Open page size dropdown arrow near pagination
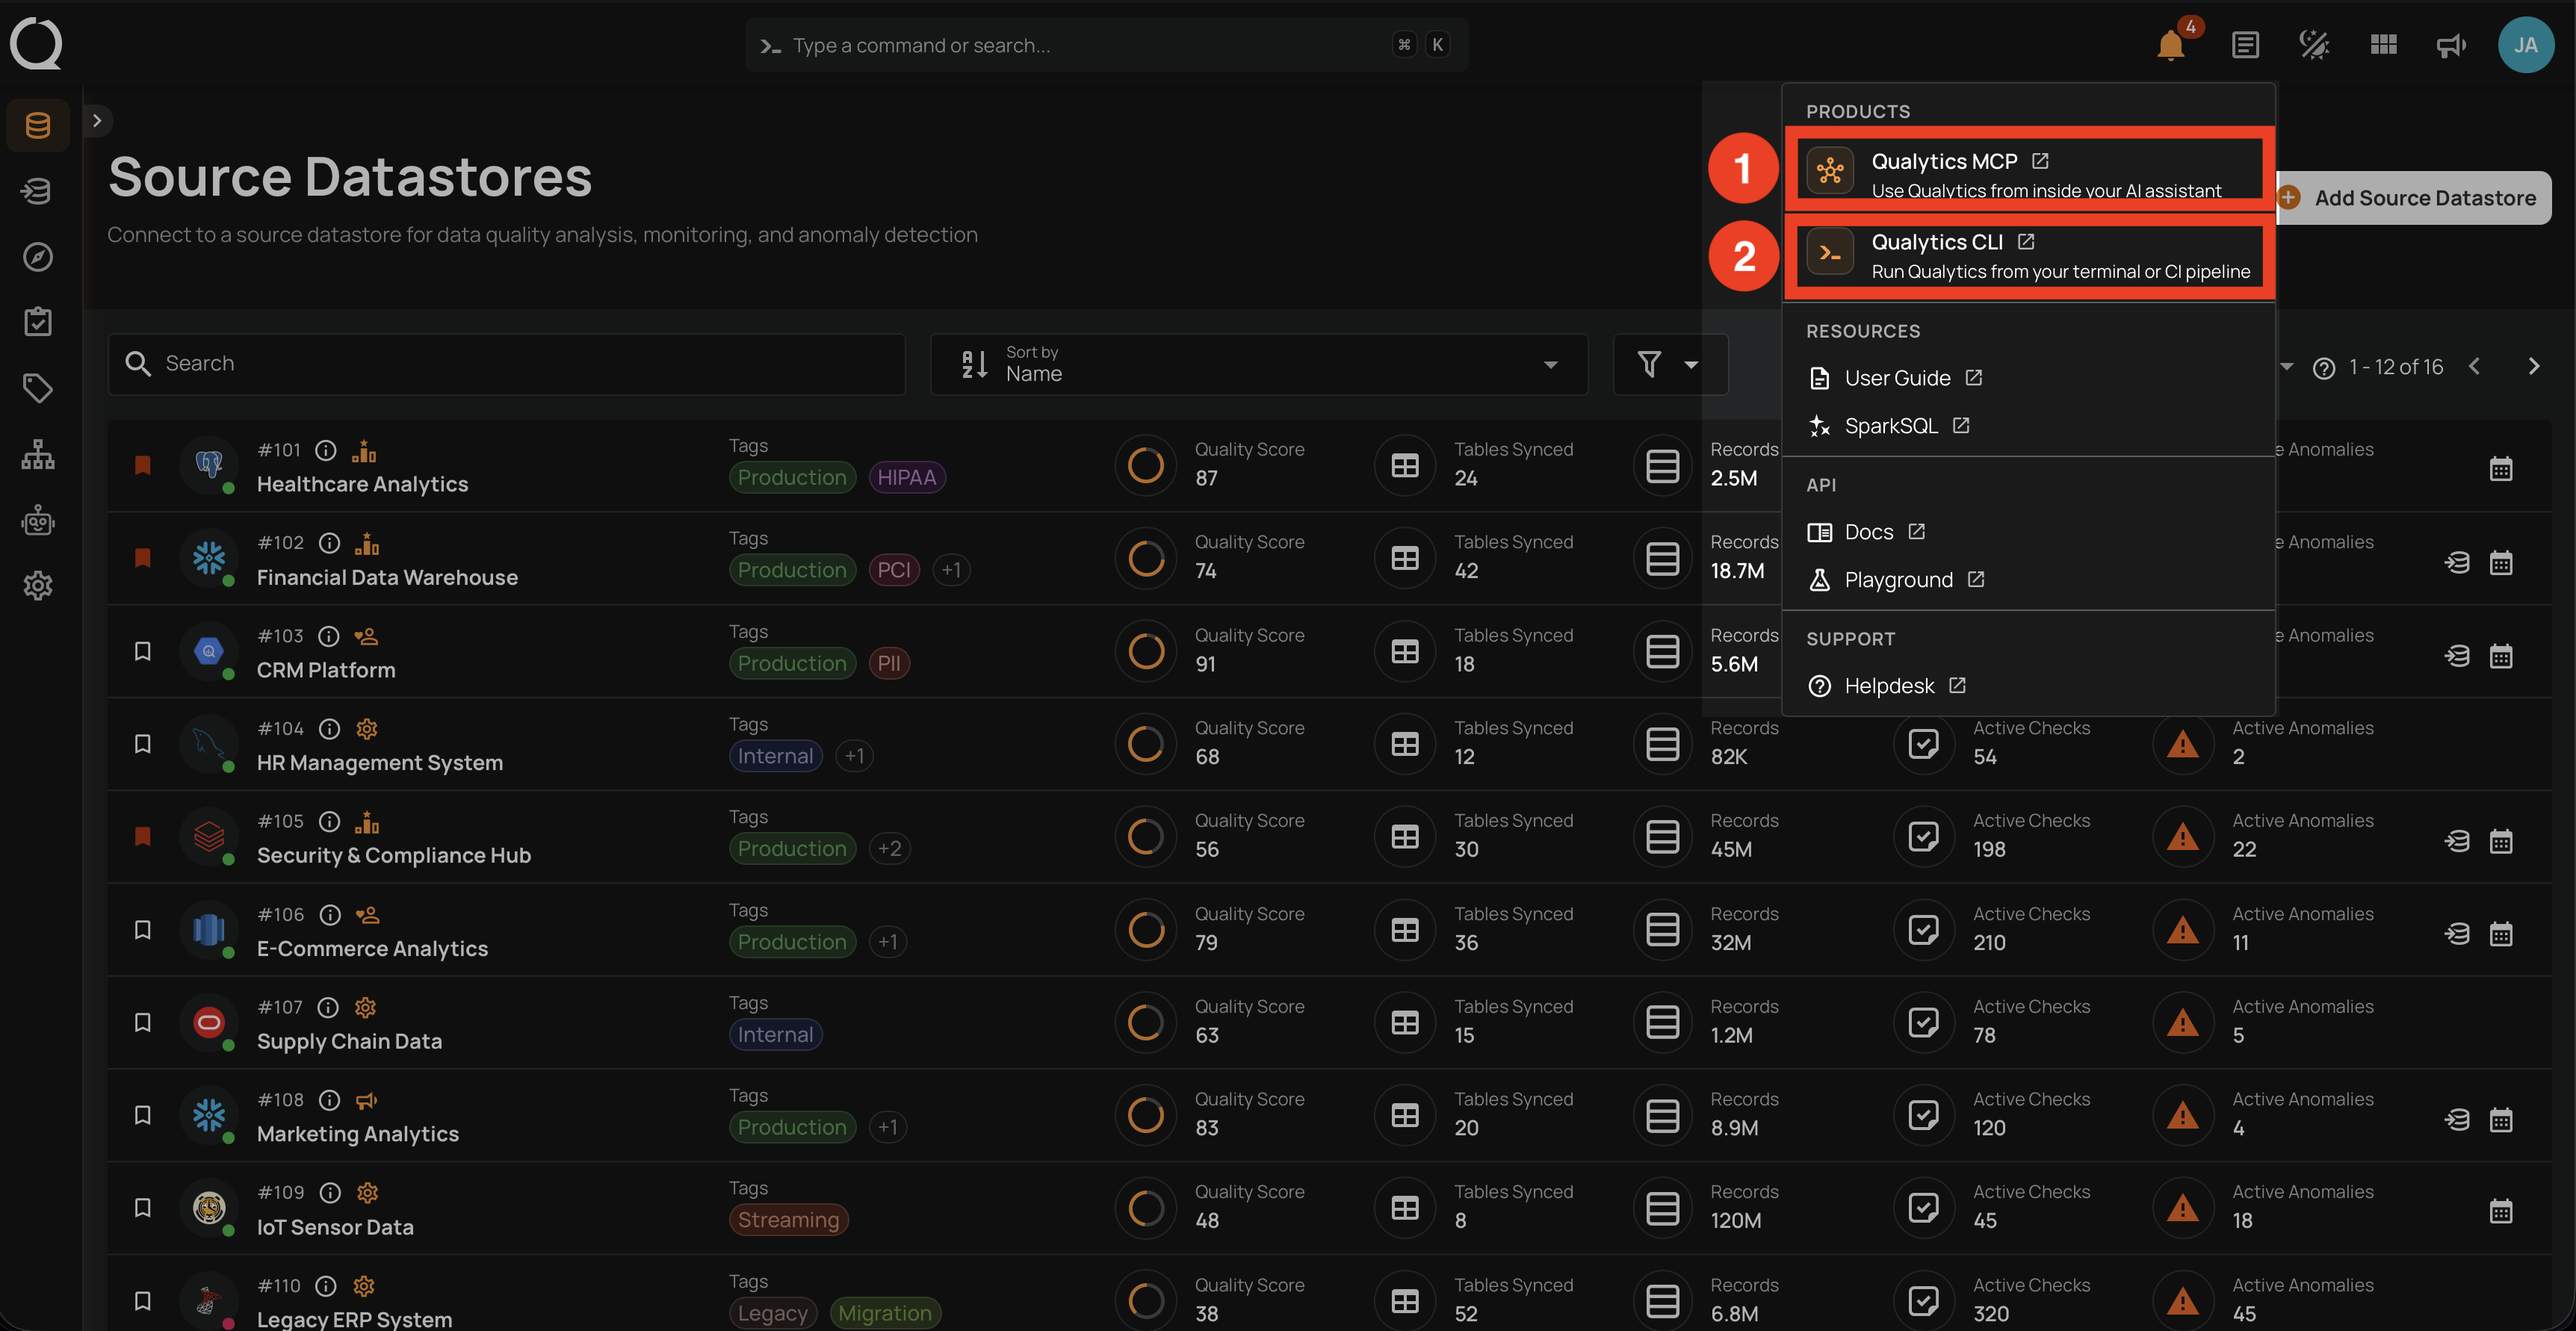 pos(2286,367)
